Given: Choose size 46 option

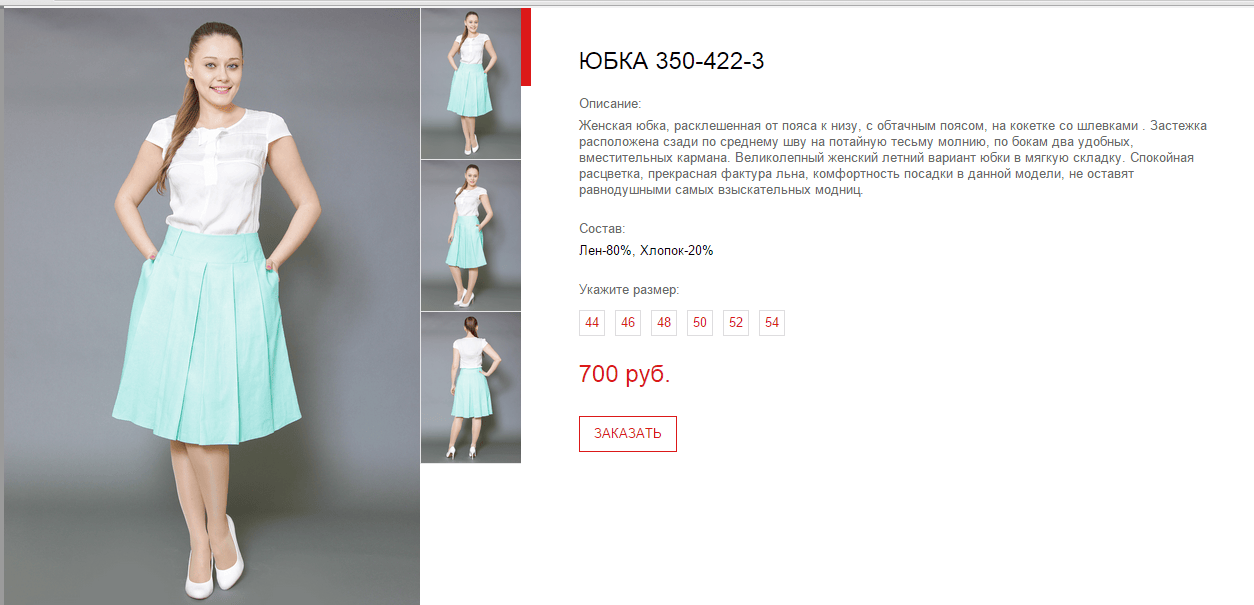Looking at the screenshot, I should 628,323.
